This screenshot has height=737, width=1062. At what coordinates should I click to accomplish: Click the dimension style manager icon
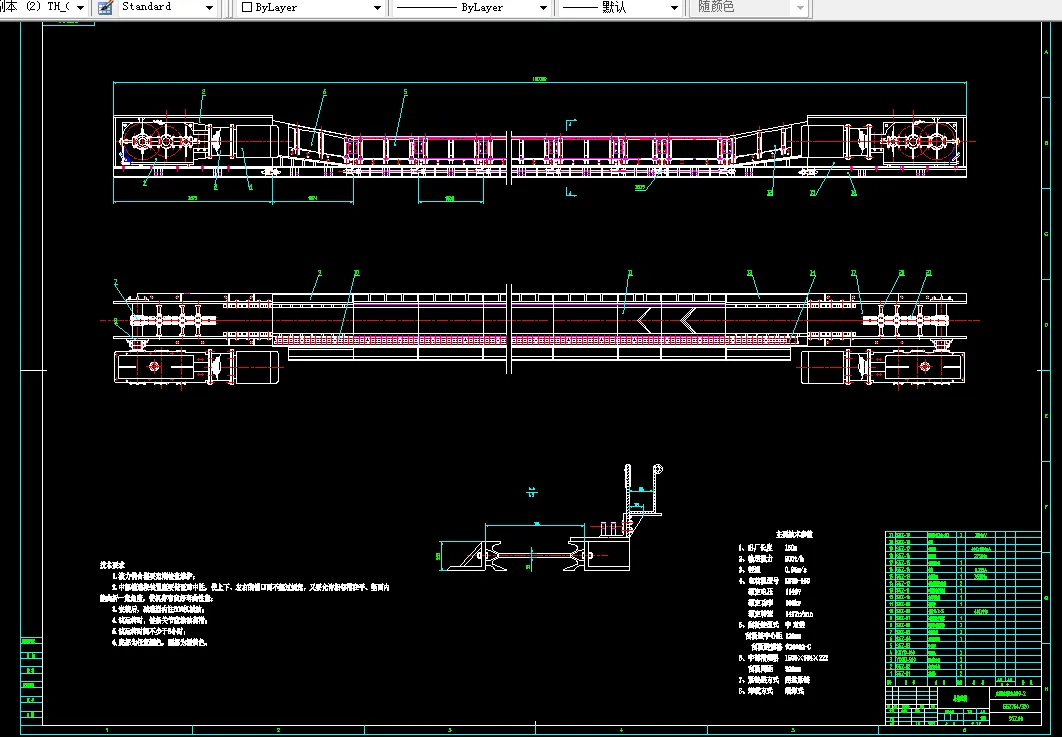[x=105, y=7]
